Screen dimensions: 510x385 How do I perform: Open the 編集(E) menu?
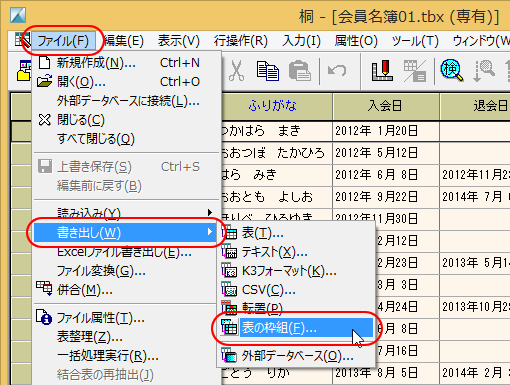point(124,41)
